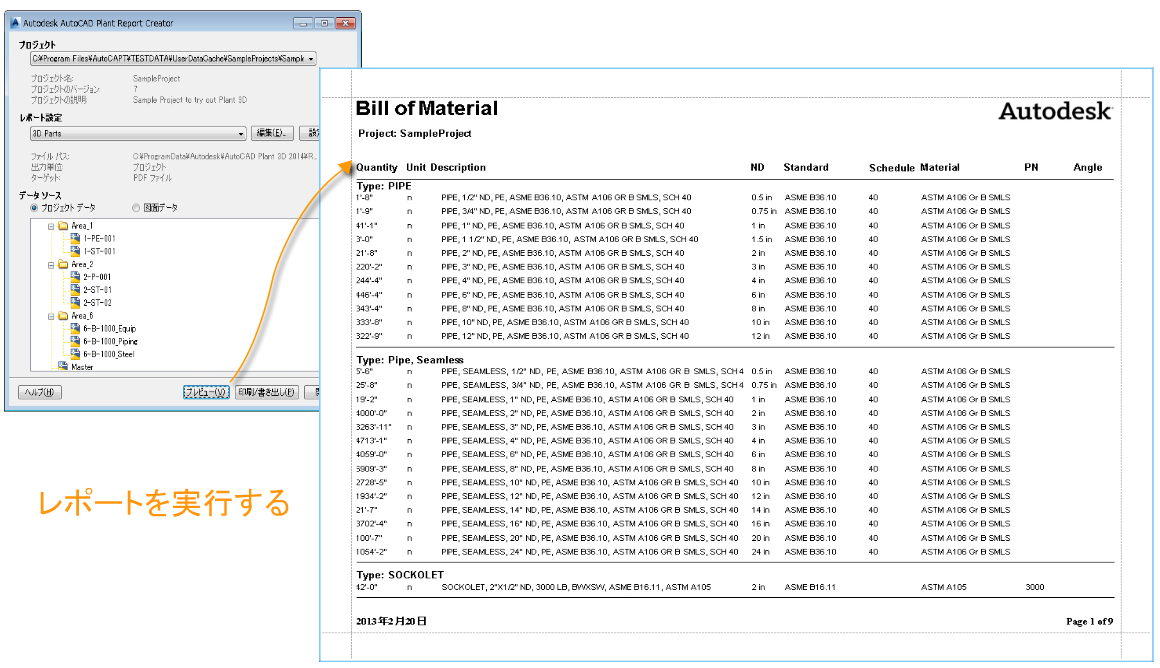Maximize the Report Creator window
1160x668 pixels.
click(x=324, y=24)
